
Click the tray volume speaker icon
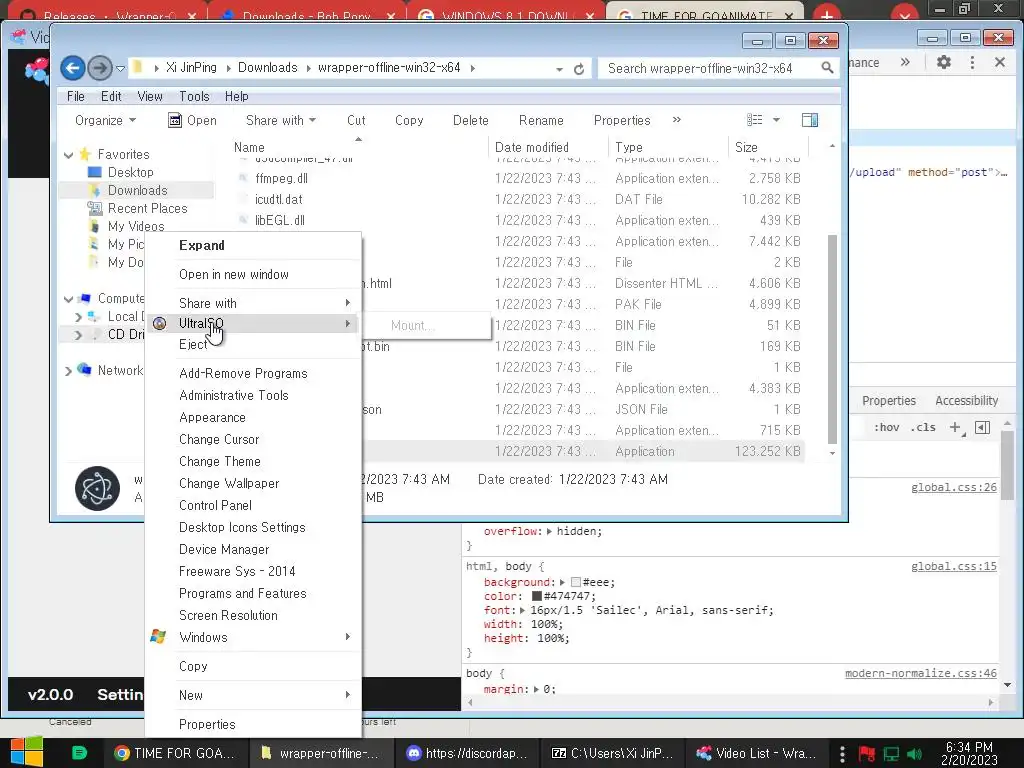point(915,754)
